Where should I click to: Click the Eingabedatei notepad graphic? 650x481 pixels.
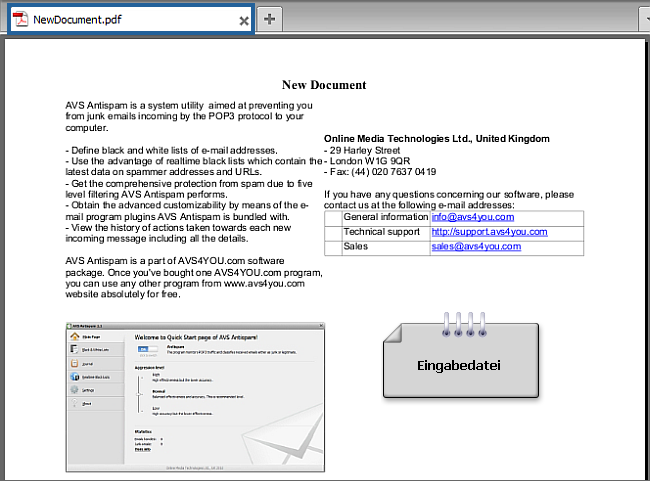click(461, 356)
